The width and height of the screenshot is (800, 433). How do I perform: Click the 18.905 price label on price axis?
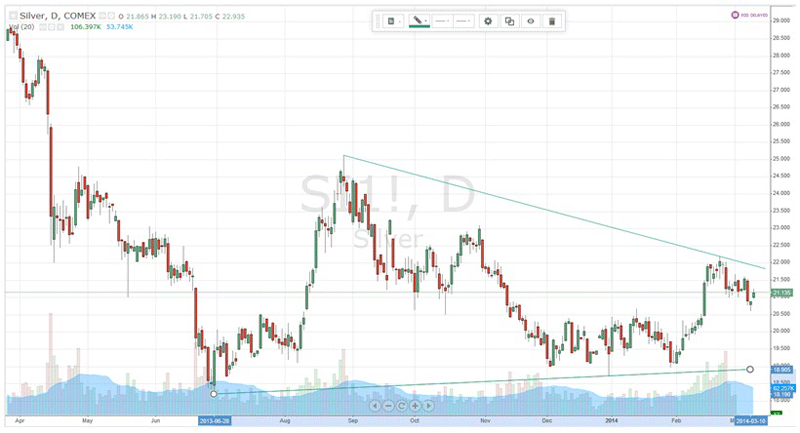pyautogui.click(x=782, y=370)
